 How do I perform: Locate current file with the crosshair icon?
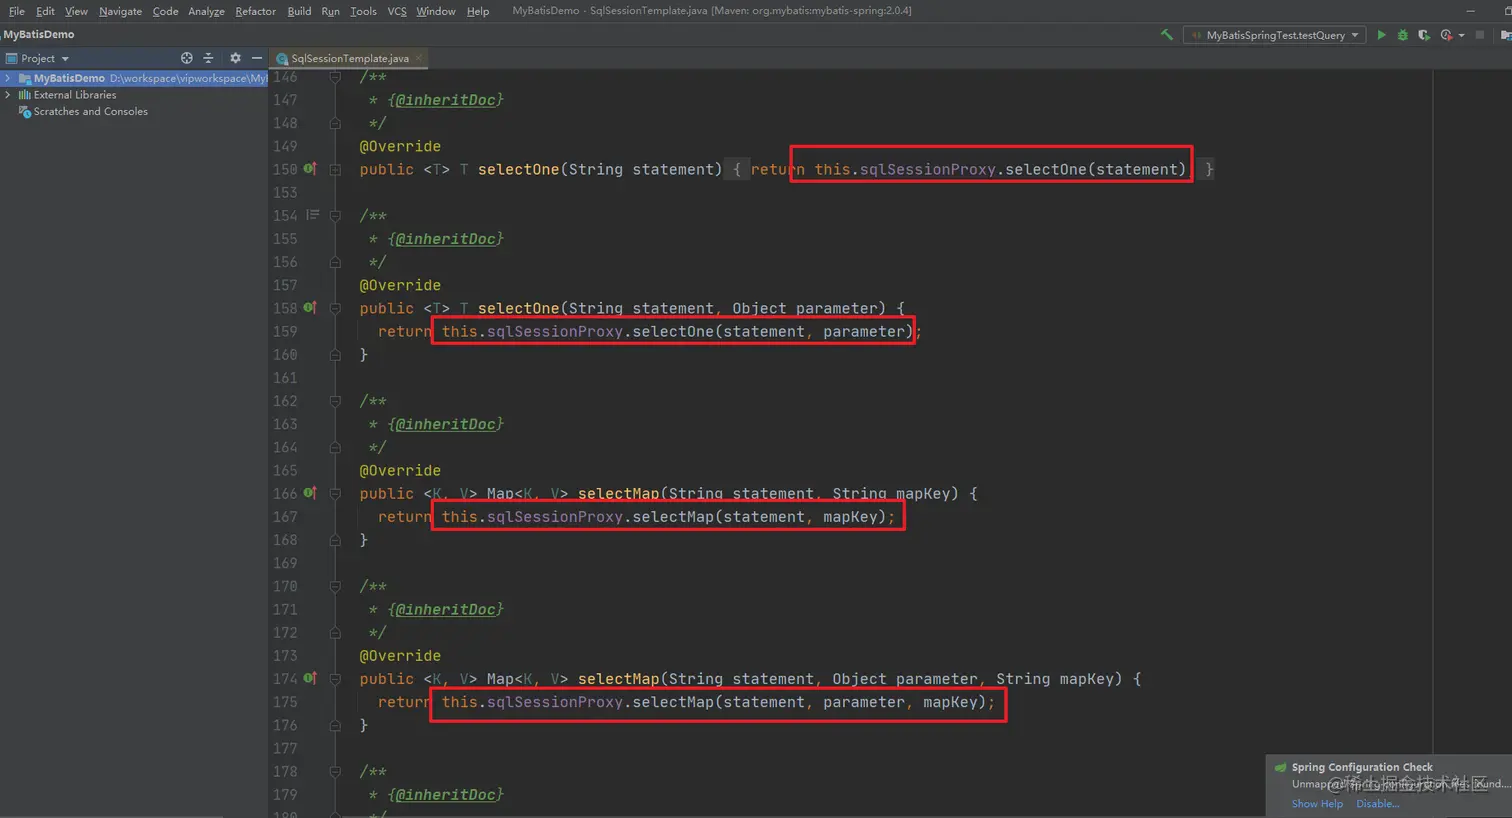click(x=186, y=58)
